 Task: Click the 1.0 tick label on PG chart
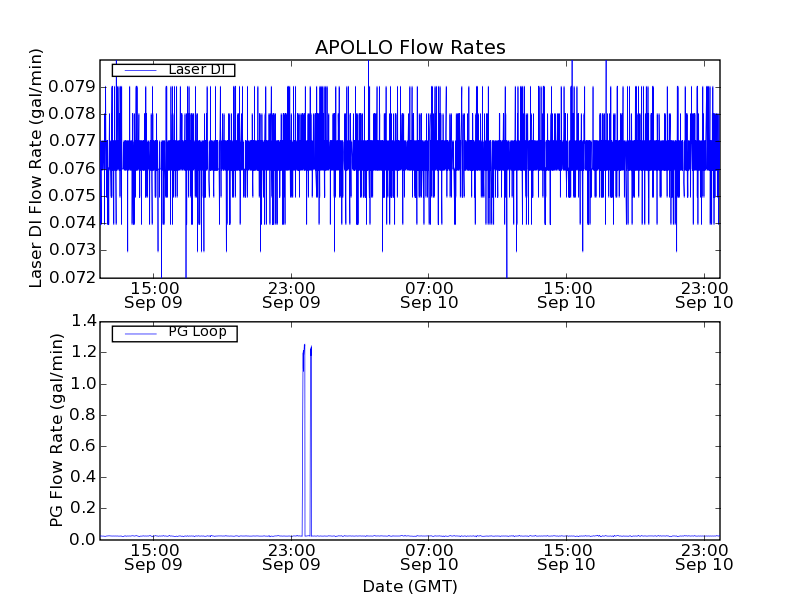pyautogui.click(x=83, y=384)
